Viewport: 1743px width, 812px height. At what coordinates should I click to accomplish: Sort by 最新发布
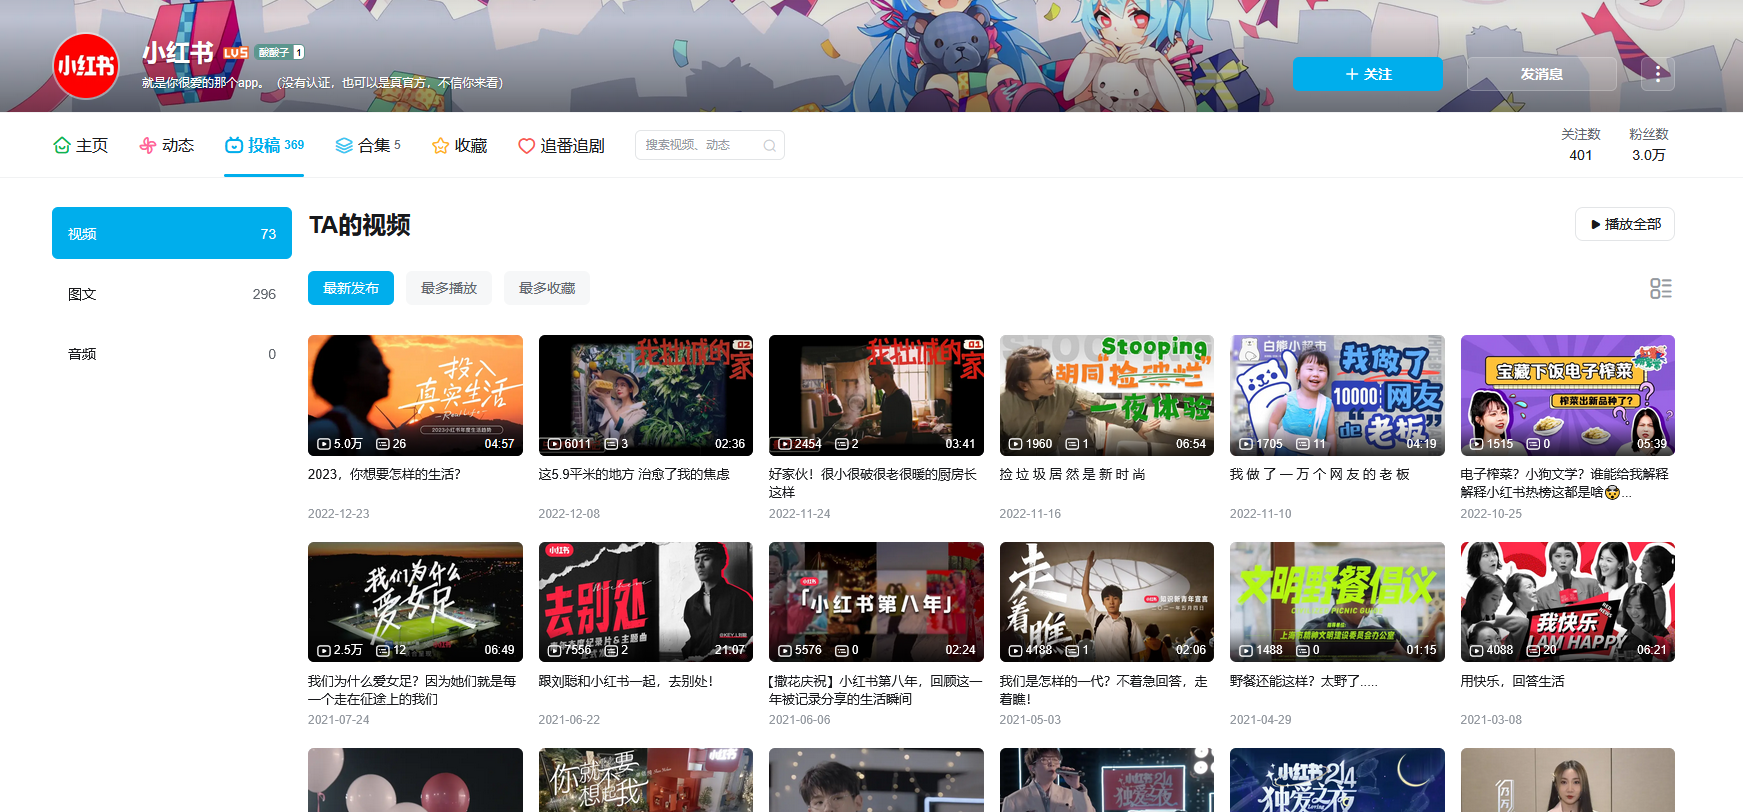click(351, 288)
